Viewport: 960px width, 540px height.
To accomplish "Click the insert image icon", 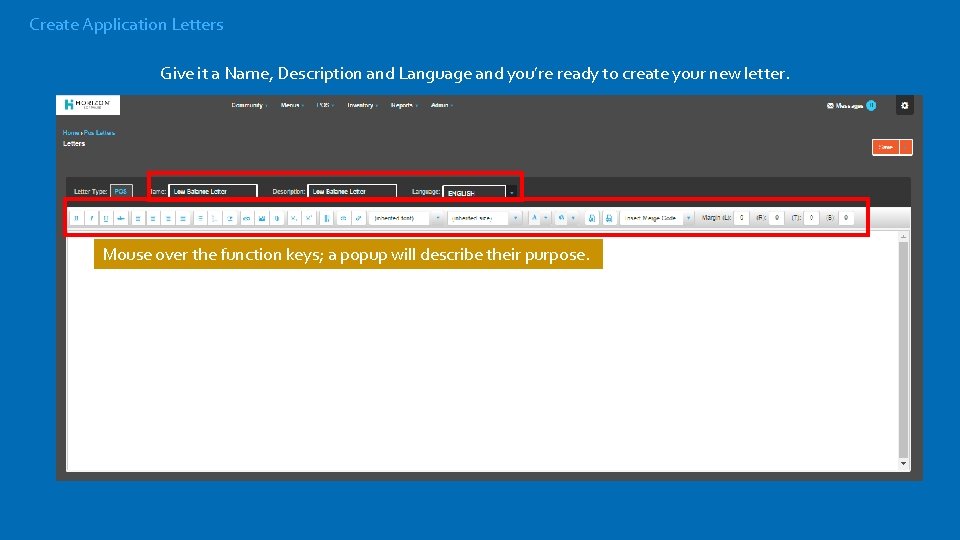I will (x=262, y=218).
